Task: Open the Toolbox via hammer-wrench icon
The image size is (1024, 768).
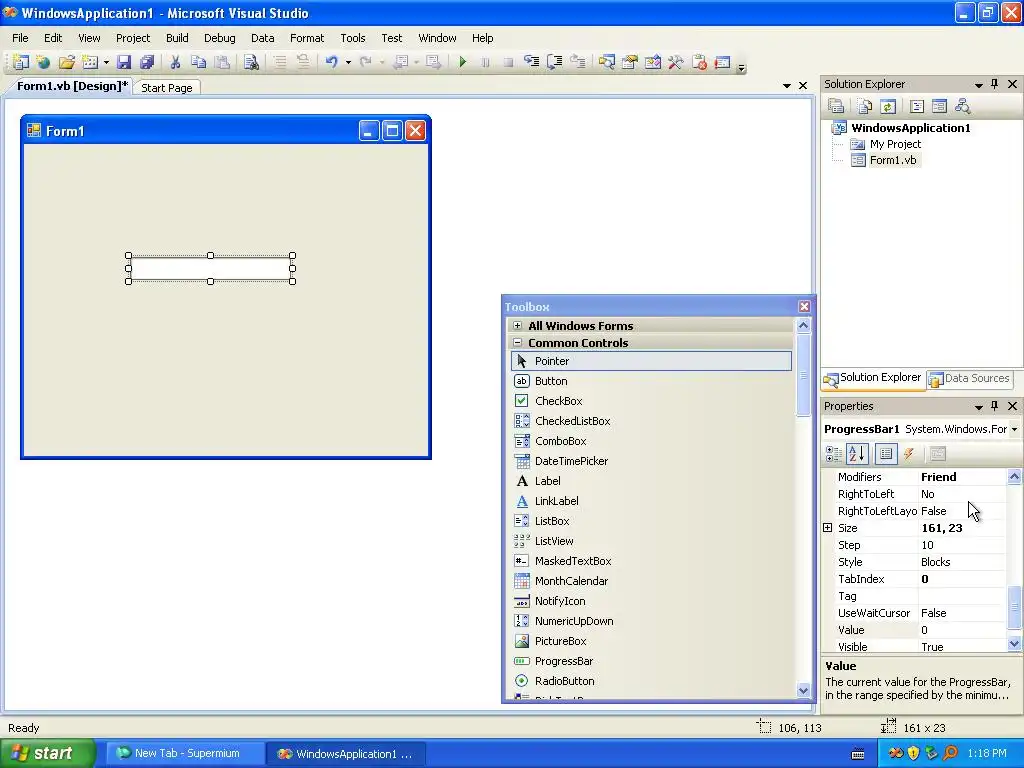Action: coord(676,62)
